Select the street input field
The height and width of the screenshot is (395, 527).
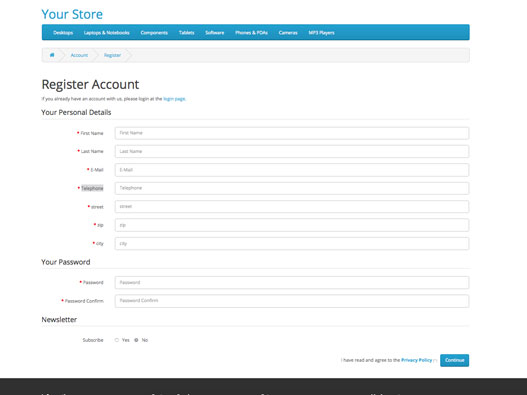pyautogui.click(x=292, y=206)
